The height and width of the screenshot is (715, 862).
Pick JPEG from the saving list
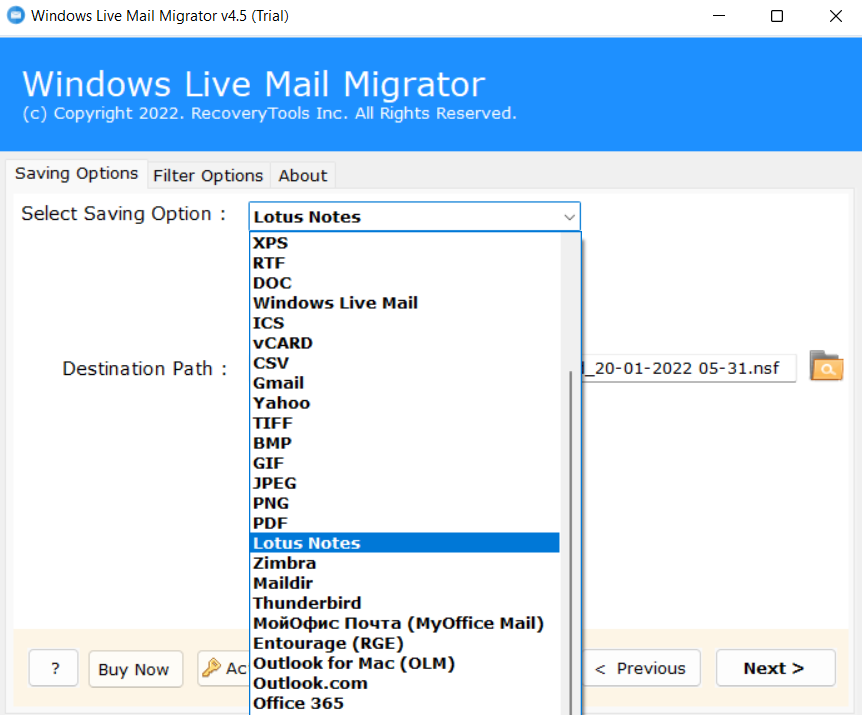pyautogui.click(x=405, y=483)
